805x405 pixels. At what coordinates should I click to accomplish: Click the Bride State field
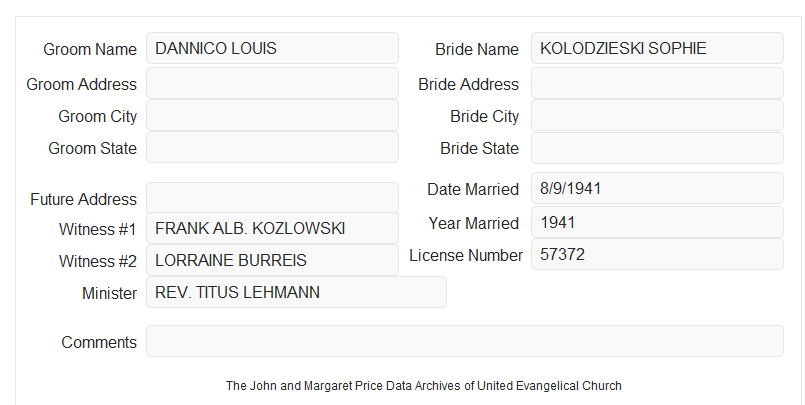pyautogui.click(x=657, y=148)
